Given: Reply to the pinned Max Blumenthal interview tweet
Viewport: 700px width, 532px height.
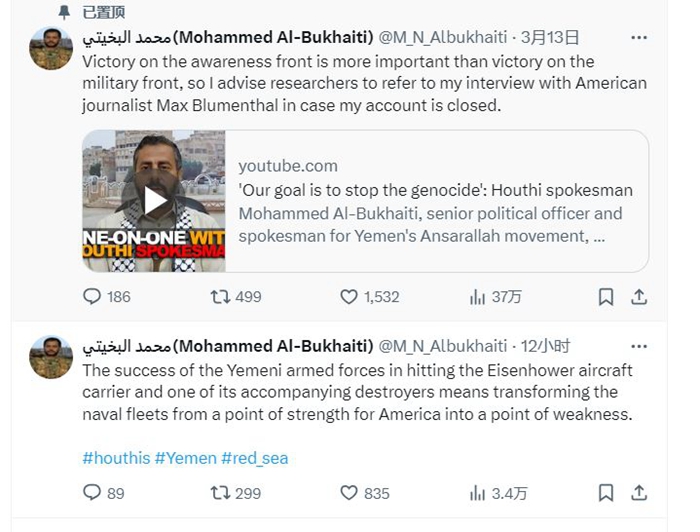Looking at the screenshot, I should [x=92, y=297].
